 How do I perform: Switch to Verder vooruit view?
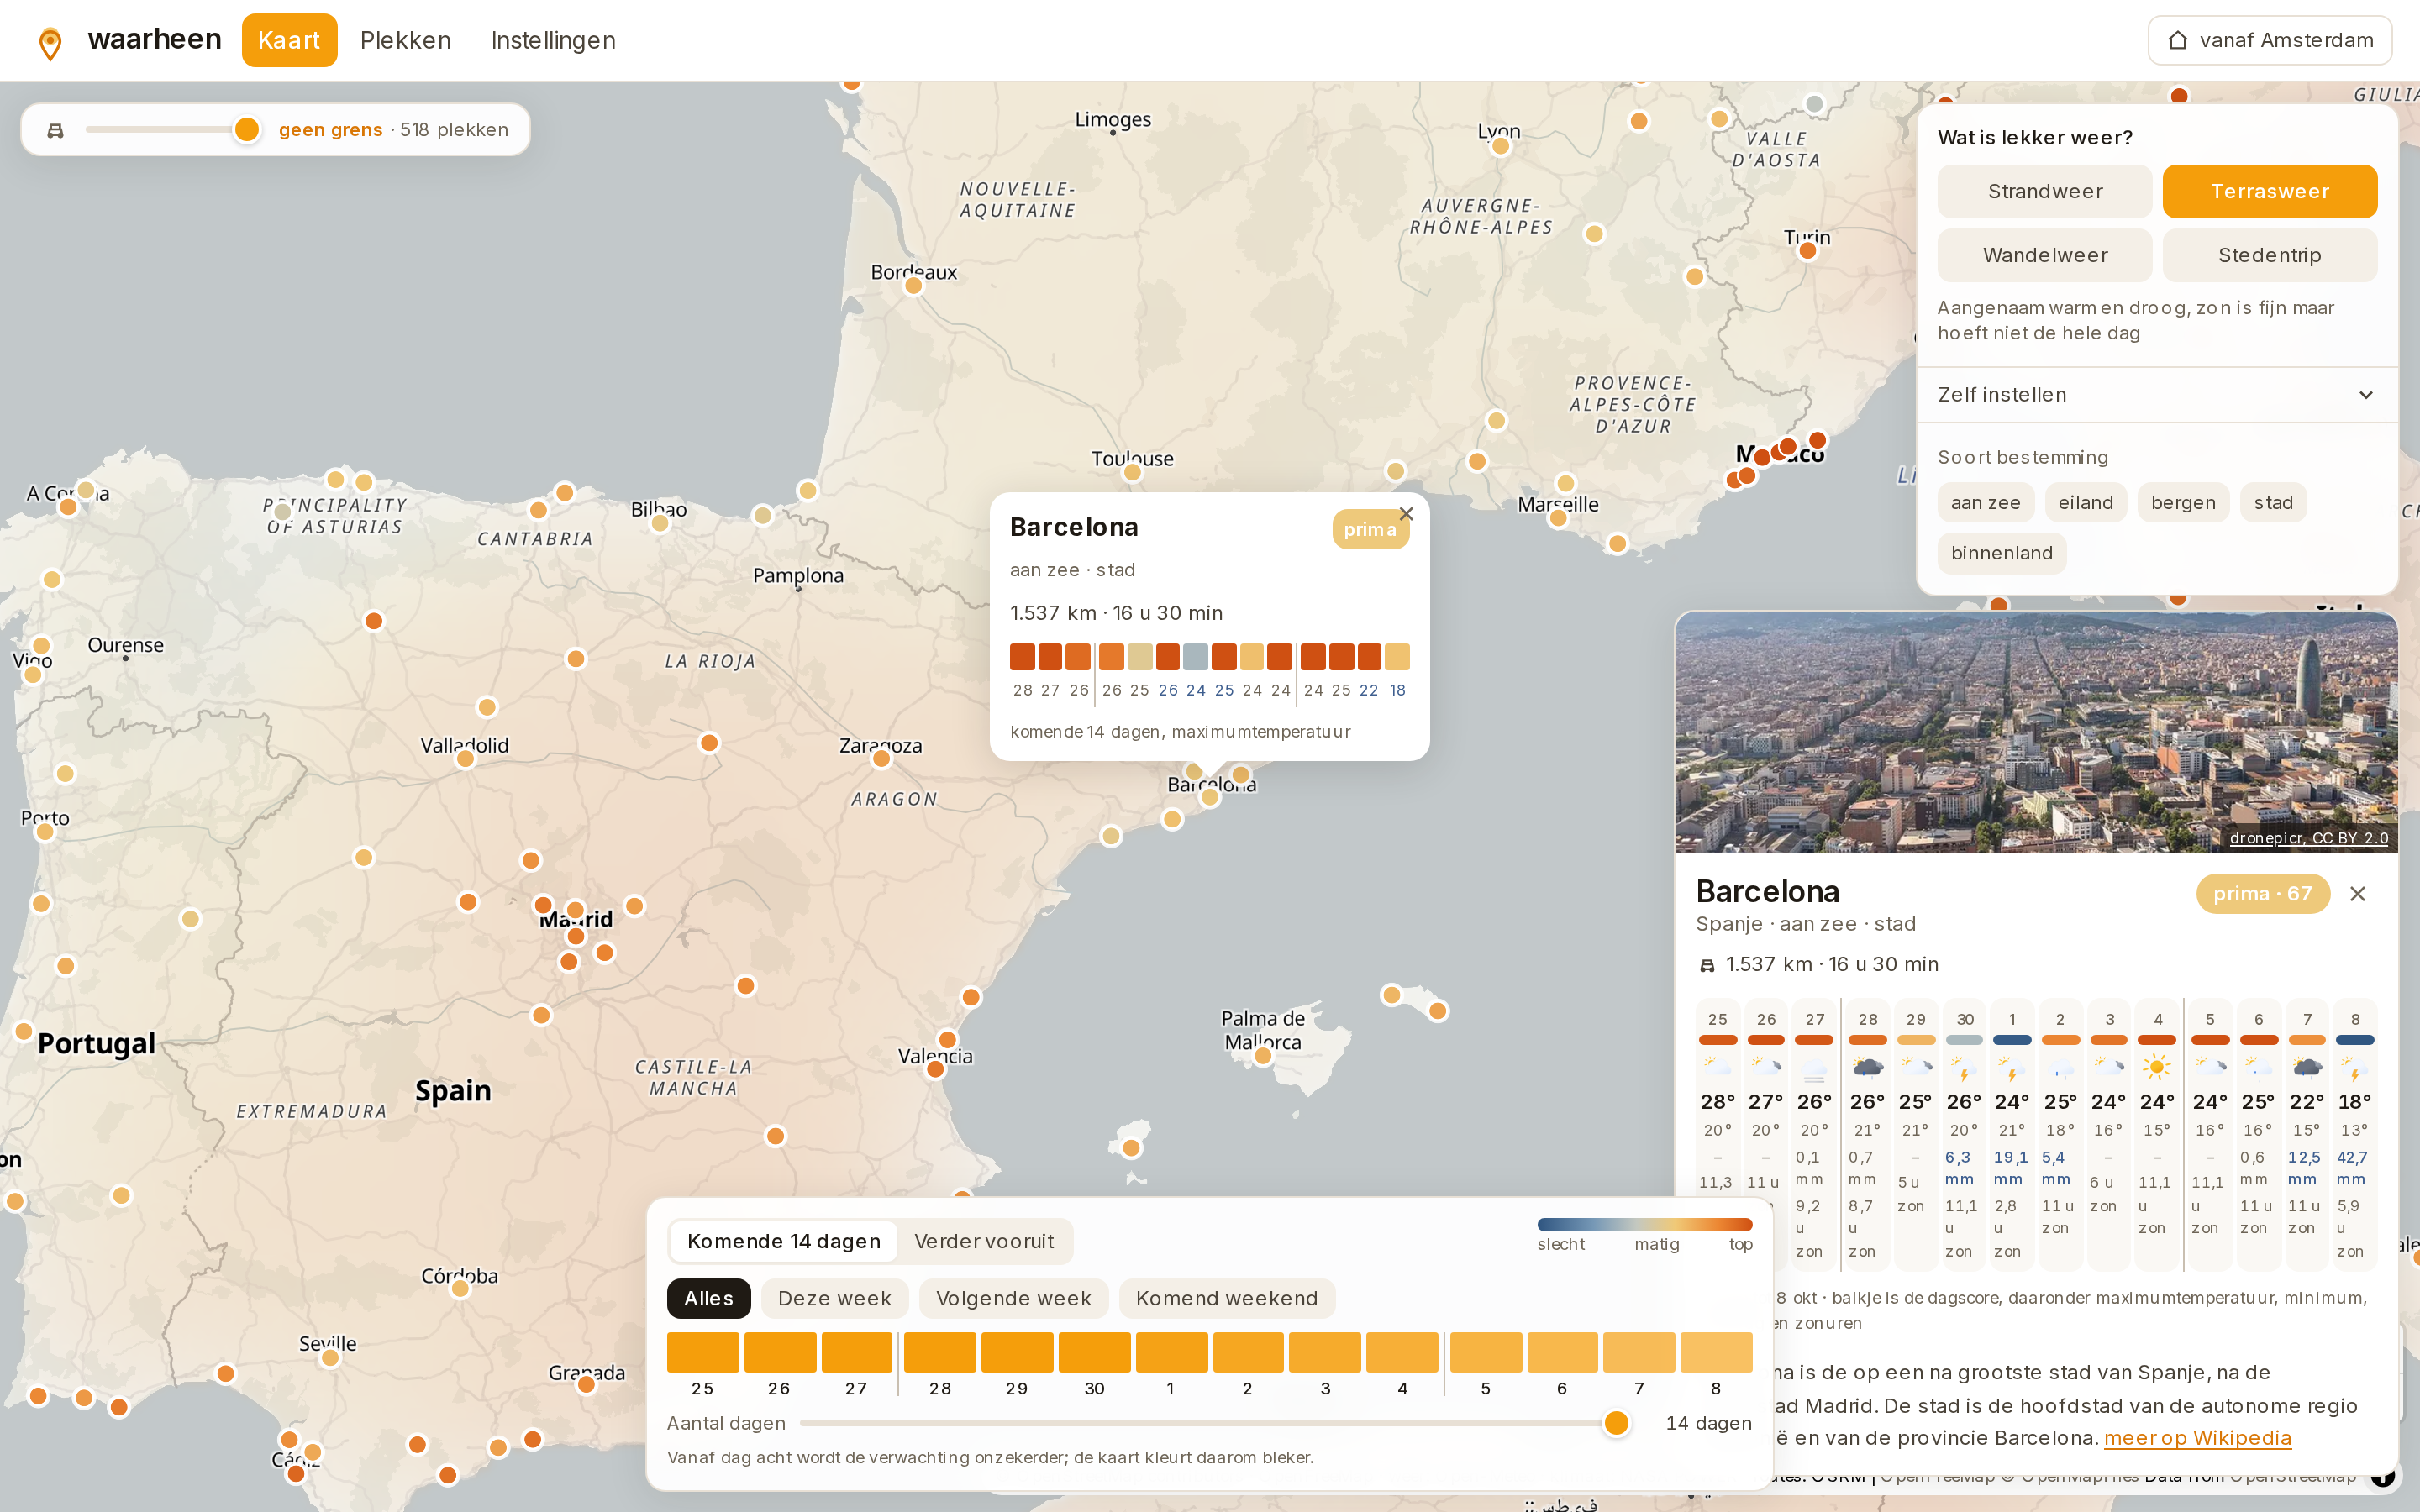(x=984, y=1241)
